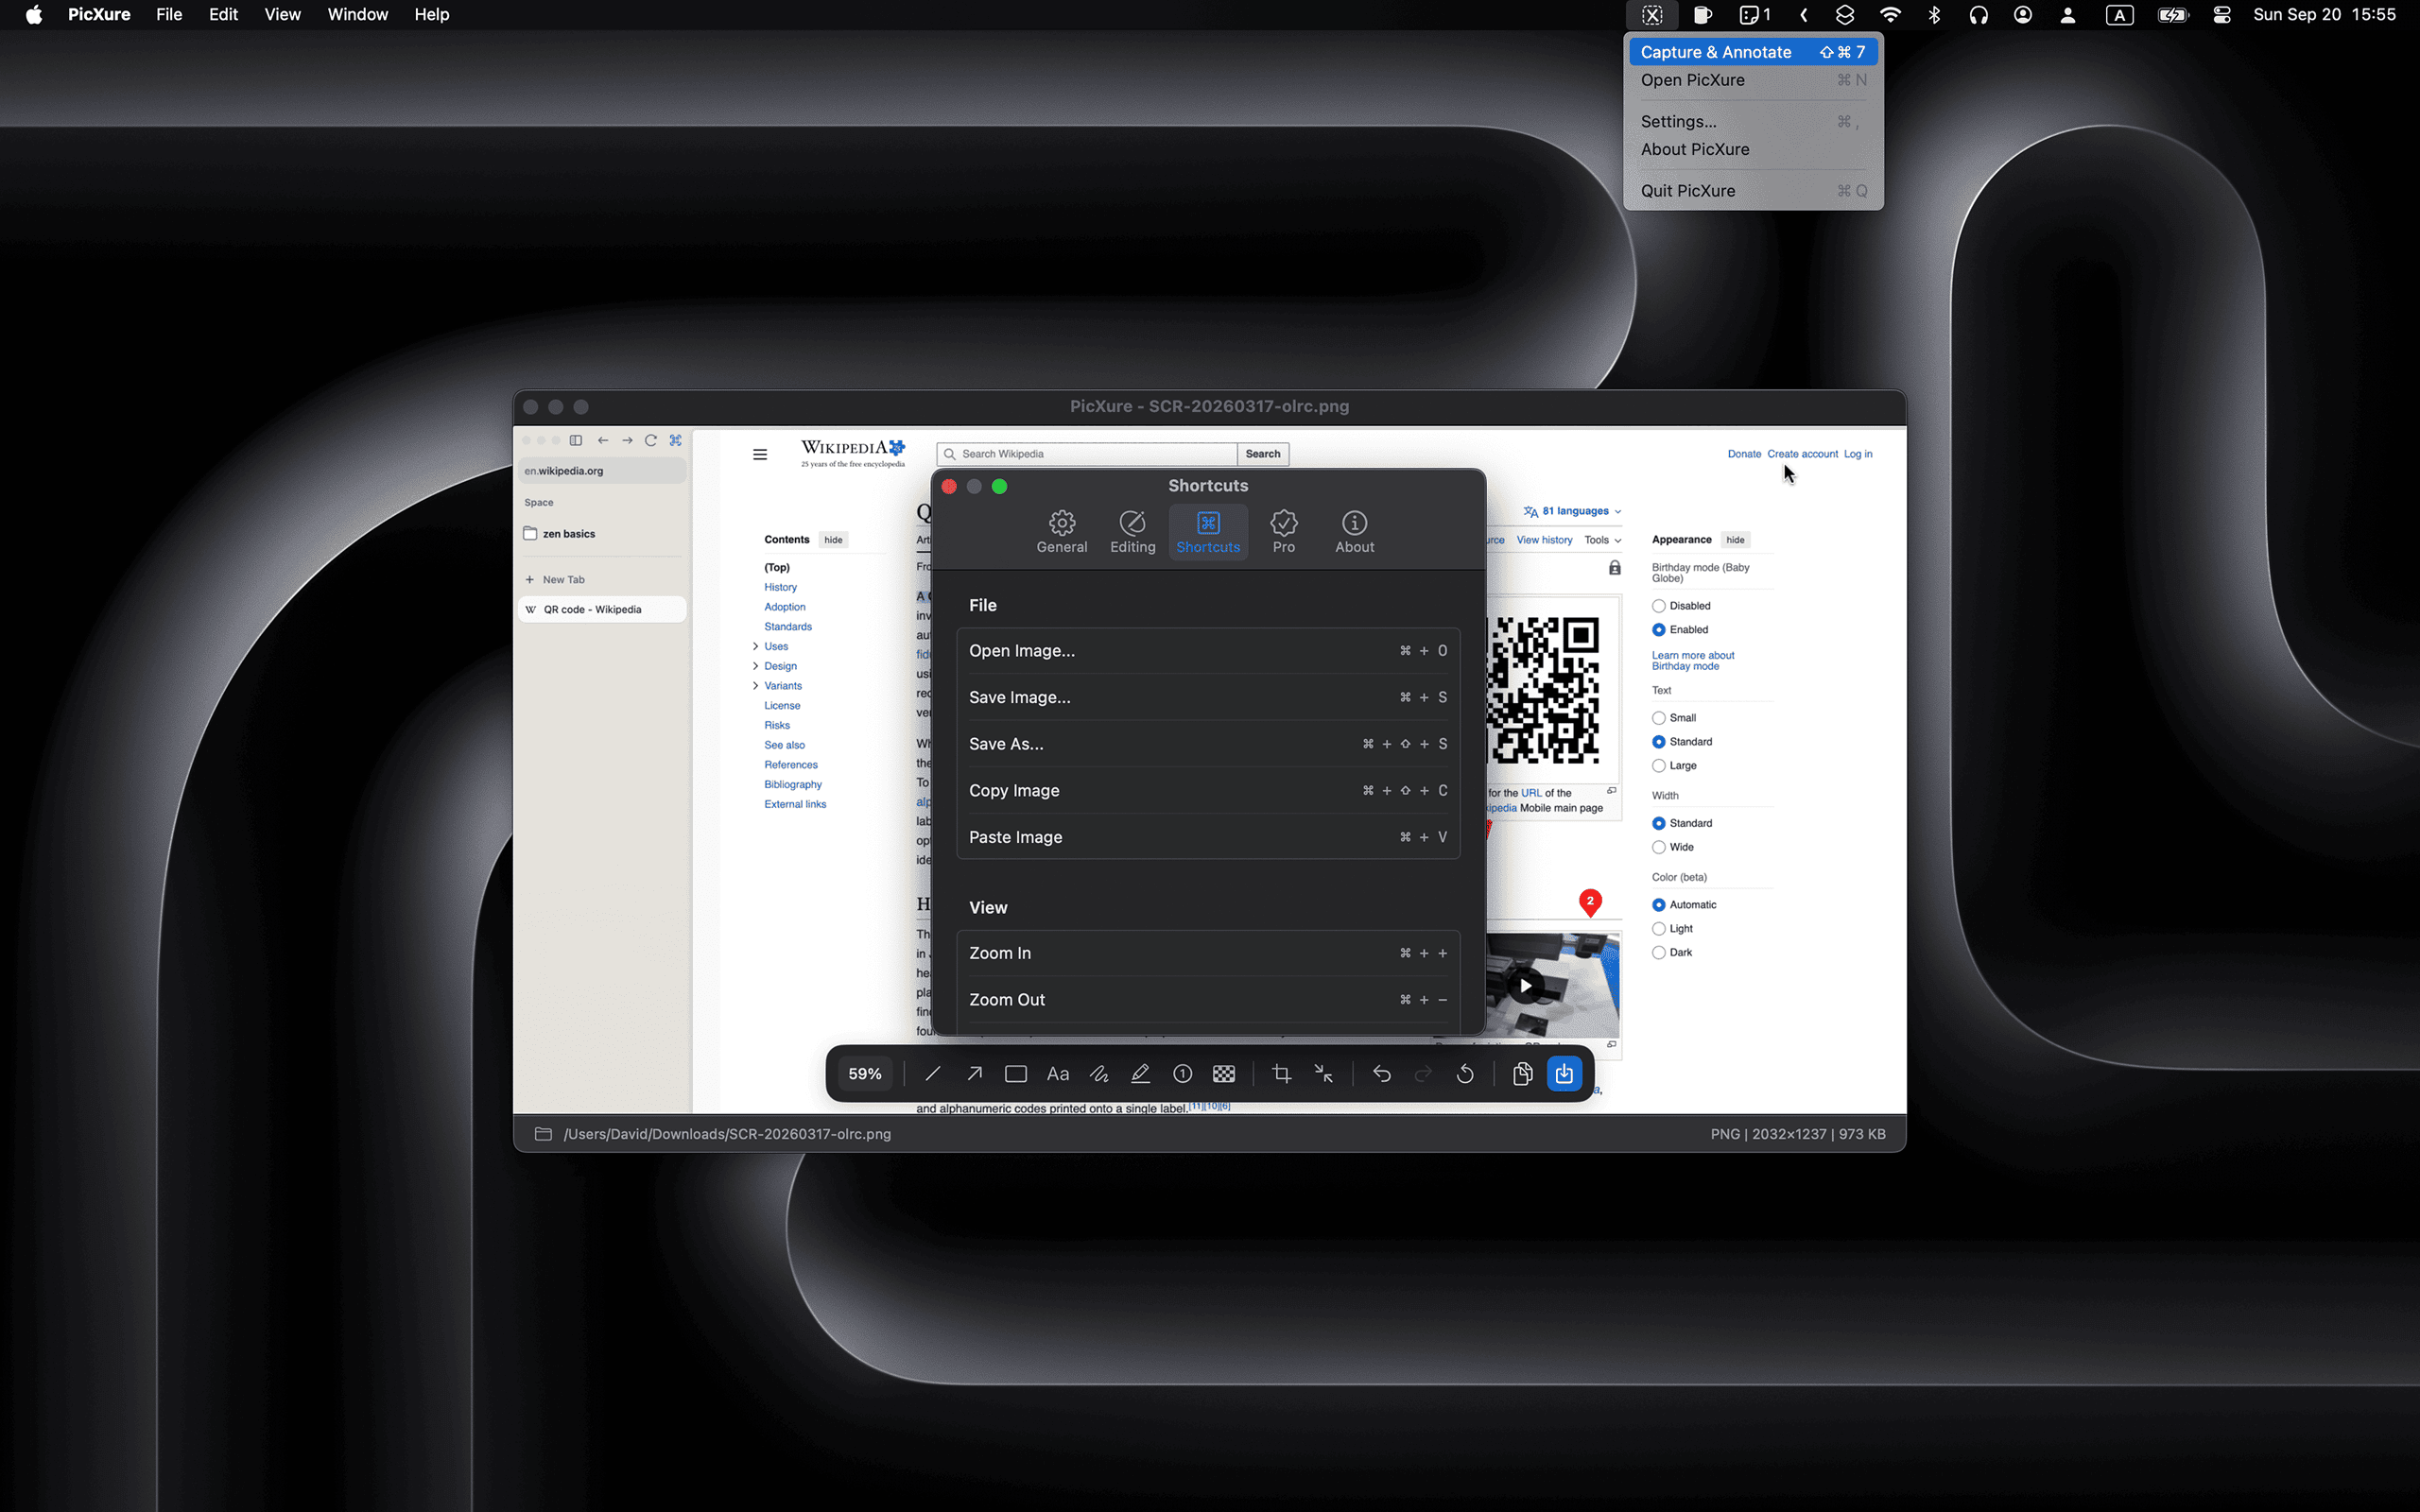Click the Save As... shortcut row
Screen dimensions: 2420x1512
pyautogui.click(x=1208, y=744)
